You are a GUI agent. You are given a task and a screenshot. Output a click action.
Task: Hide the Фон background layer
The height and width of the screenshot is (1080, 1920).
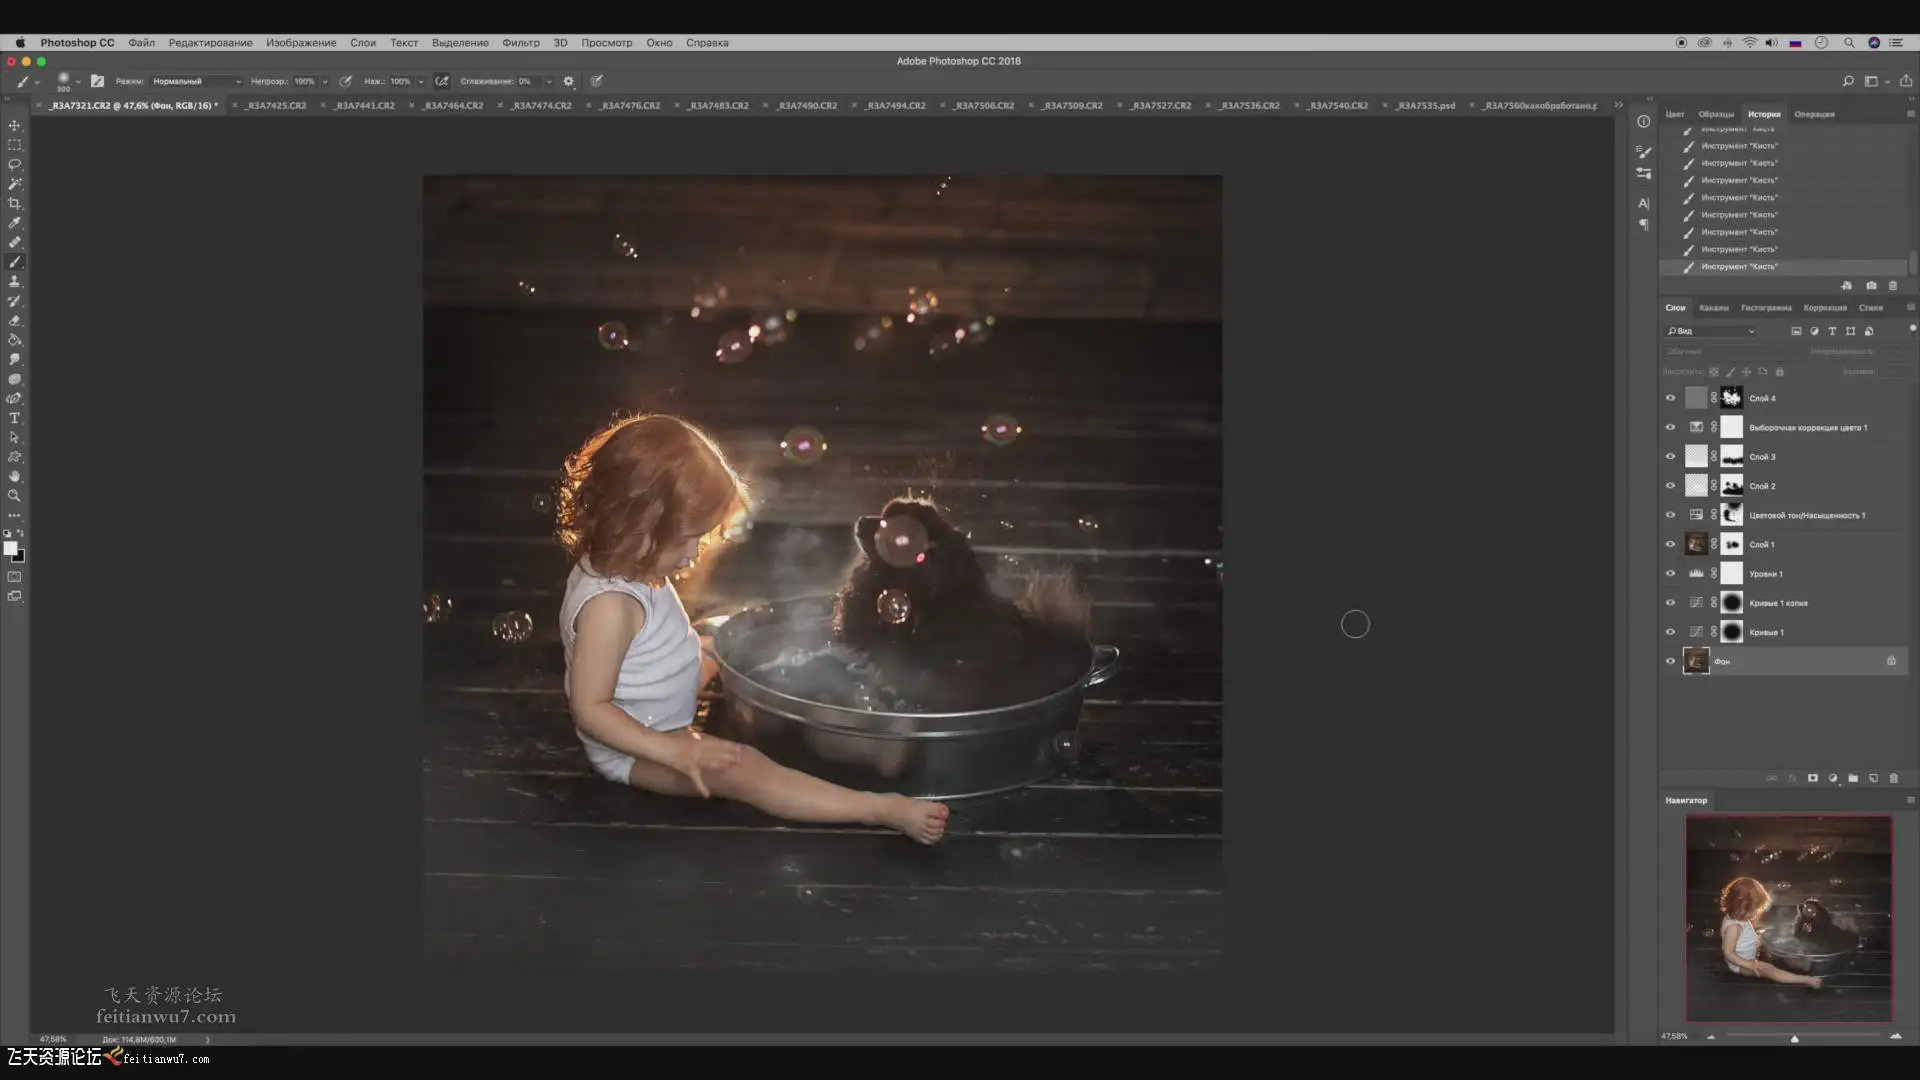tap(1670, 661)
